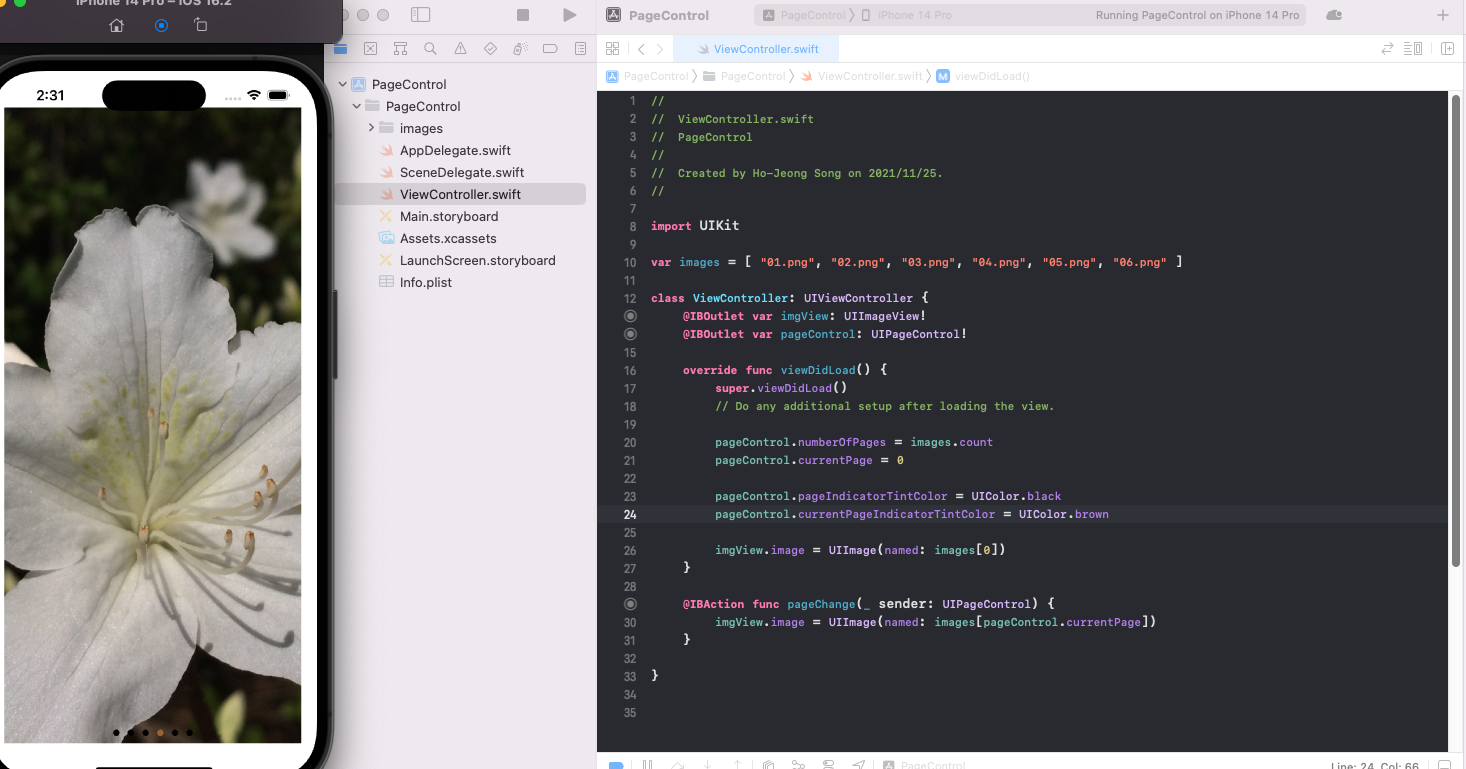Click line number 24 in gutter
Viewport: 1466px width, 769px height.
(x=630, y=514)
